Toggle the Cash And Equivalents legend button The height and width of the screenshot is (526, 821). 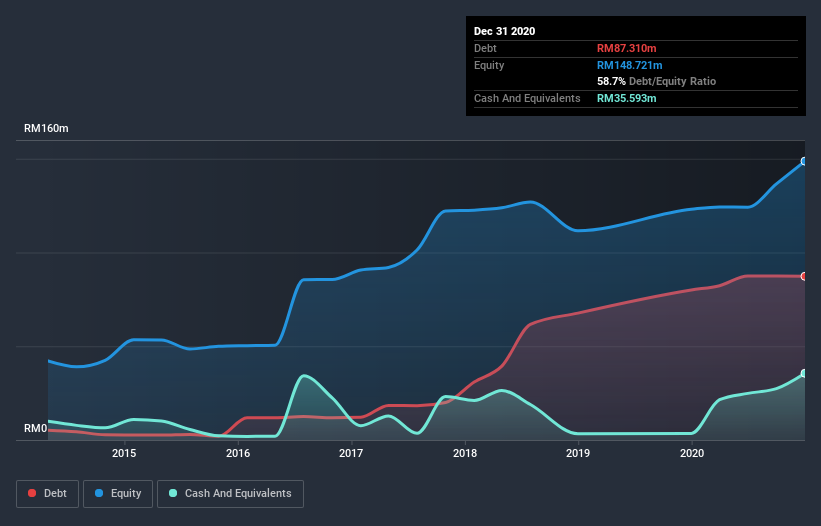[230, 494]
